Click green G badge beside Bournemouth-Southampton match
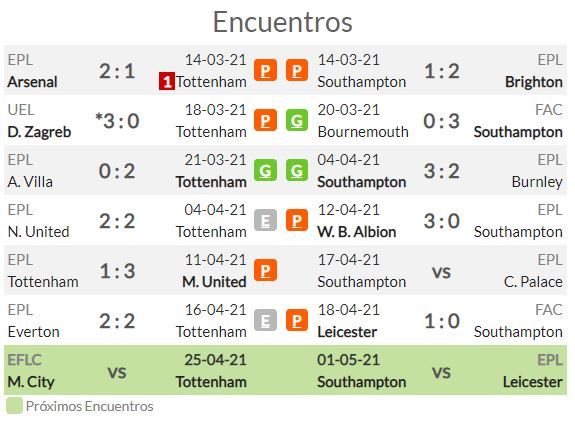The width and height of the screenshot is (575, 430). (x=297, y=120)
